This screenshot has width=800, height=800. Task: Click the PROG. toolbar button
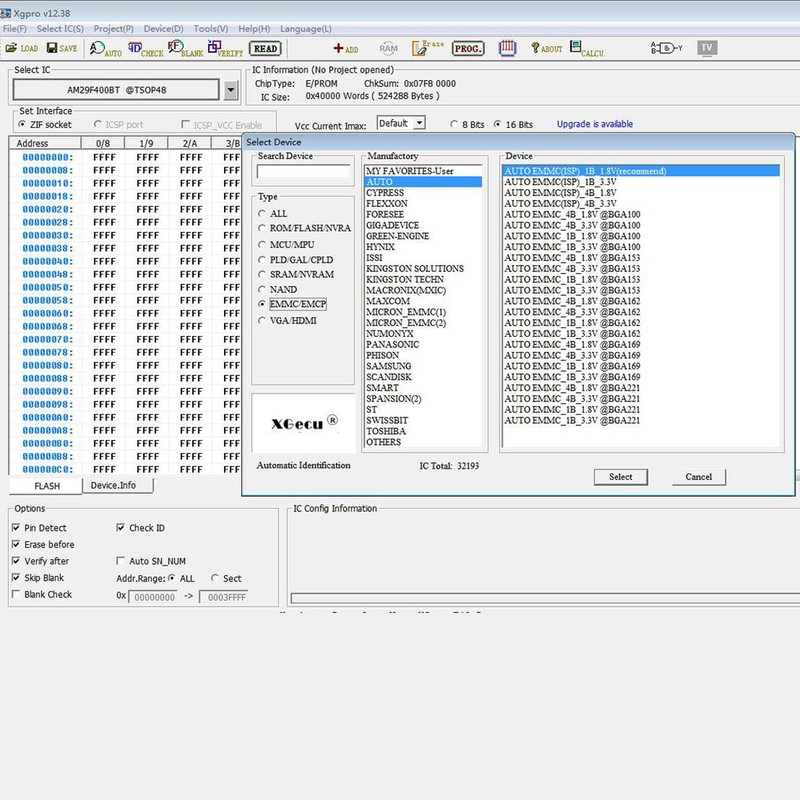[x=468, y=49]
